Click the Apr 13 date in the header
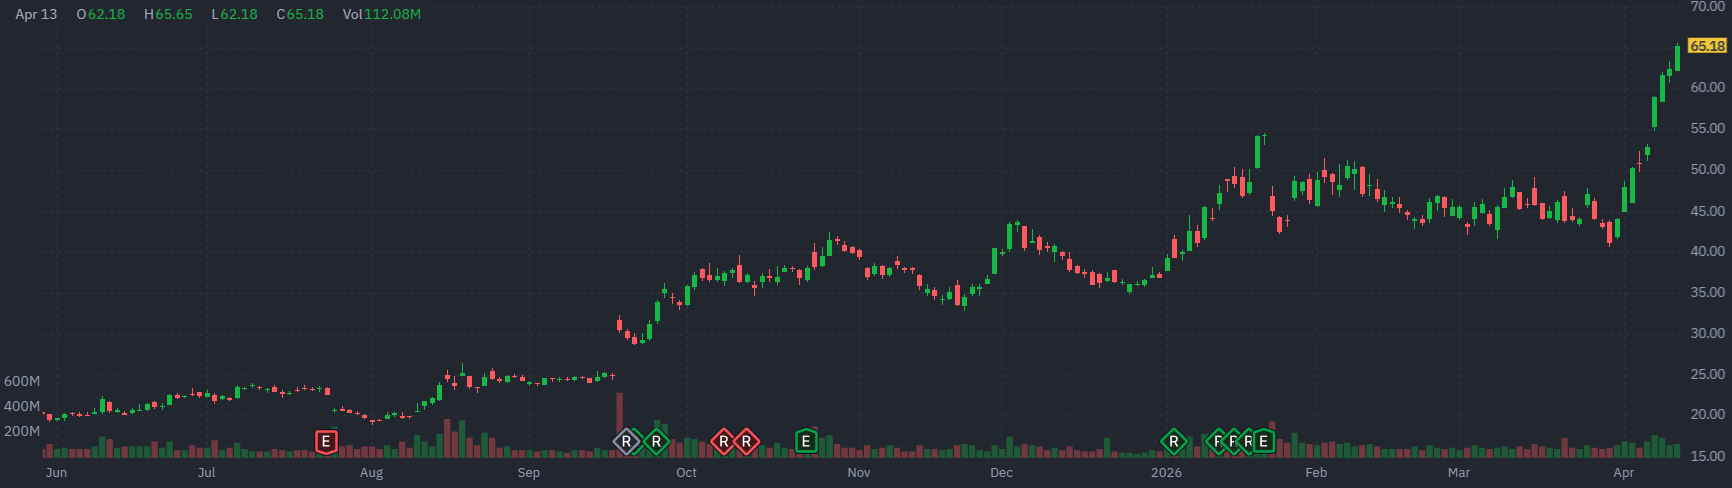Screen dimensions: 1732x488 [36, 15]
